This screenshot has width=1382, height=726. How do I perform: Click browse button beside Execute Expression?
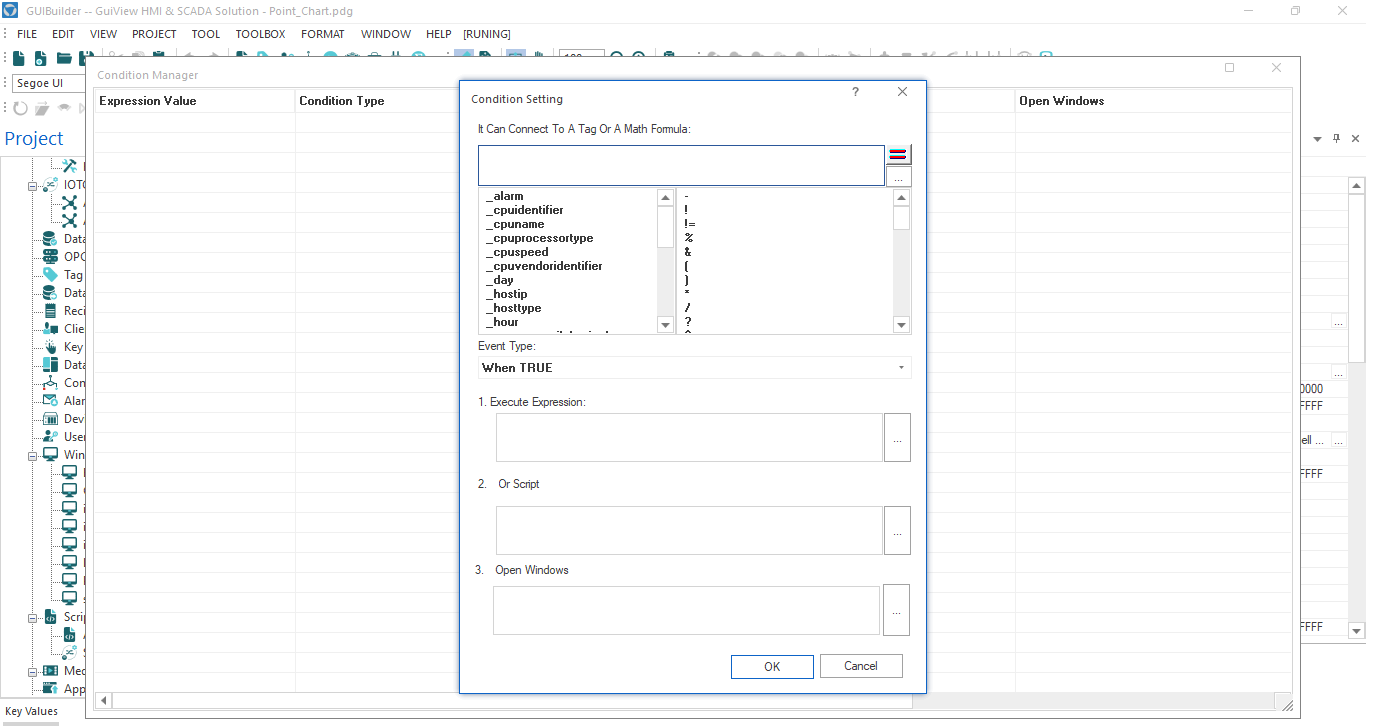[x=897, y=438]
